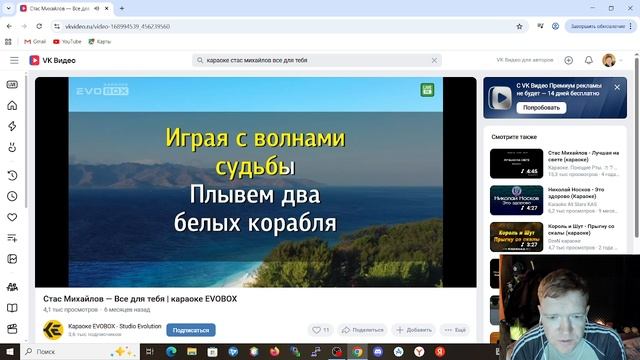Open Chrome tab search dropdown arrow
640x360 pixels.
[8, 8]
